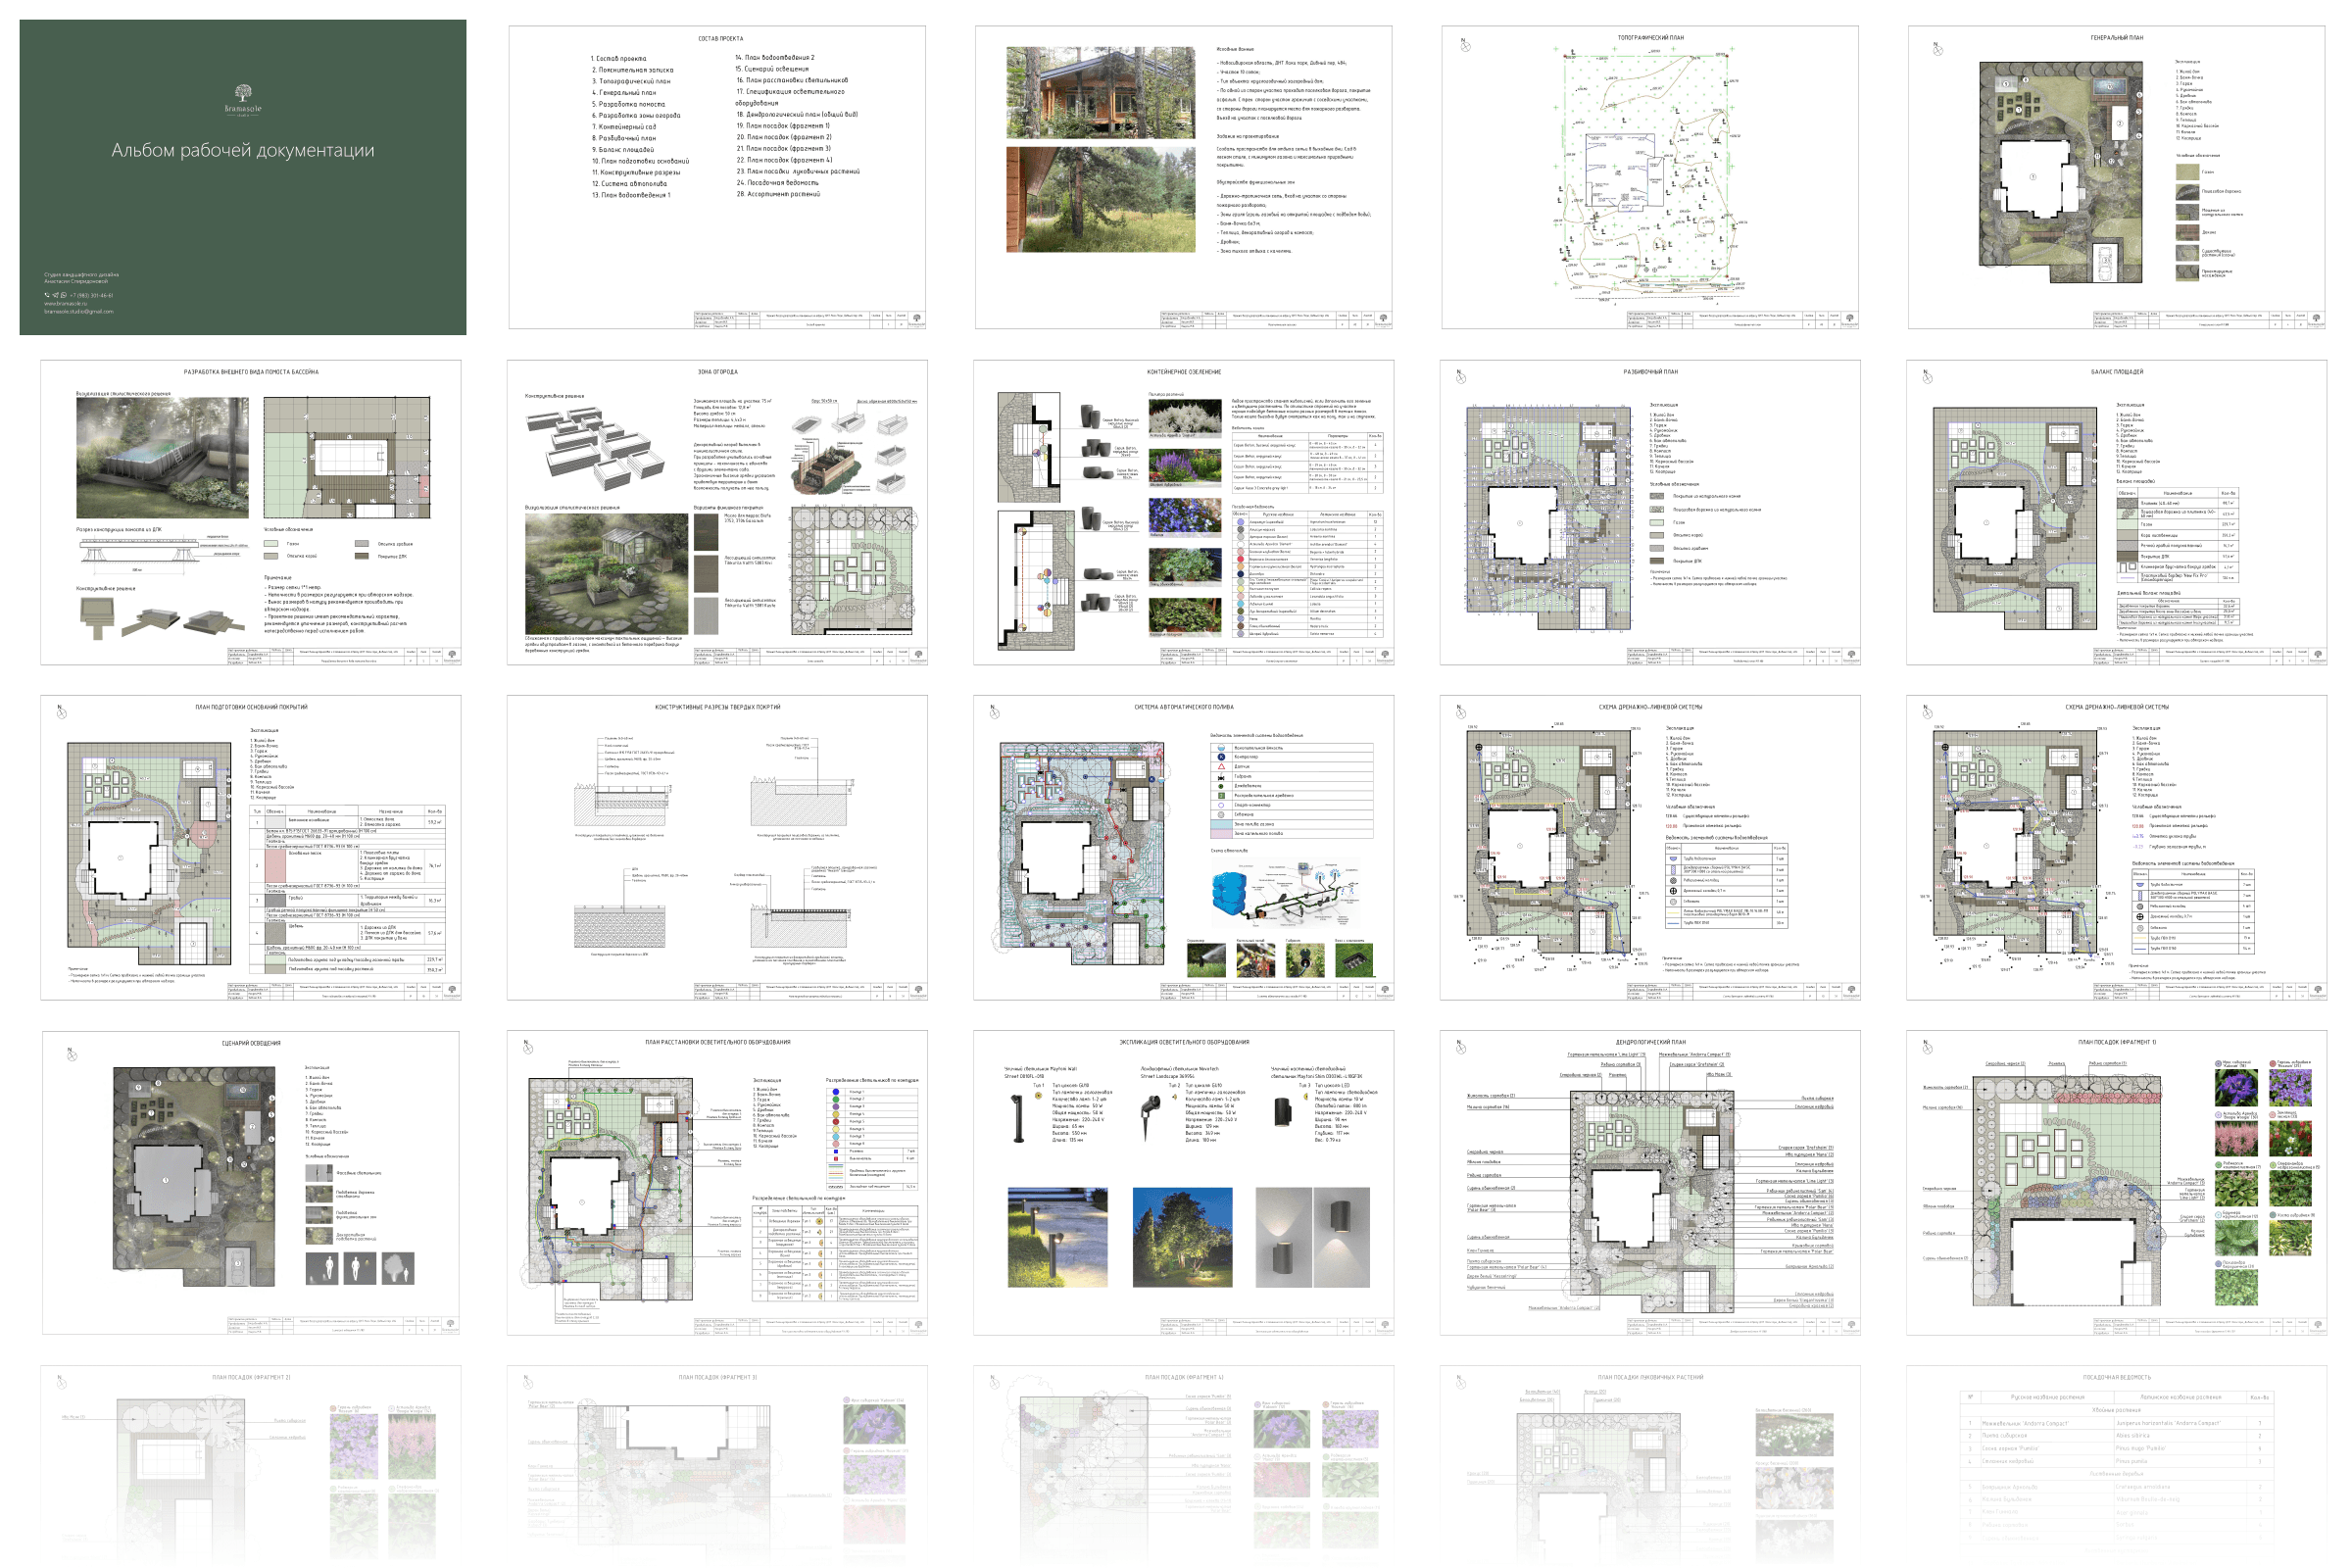Click the Газон legend swatch on Генеральный план

[x=2187, y=172]
